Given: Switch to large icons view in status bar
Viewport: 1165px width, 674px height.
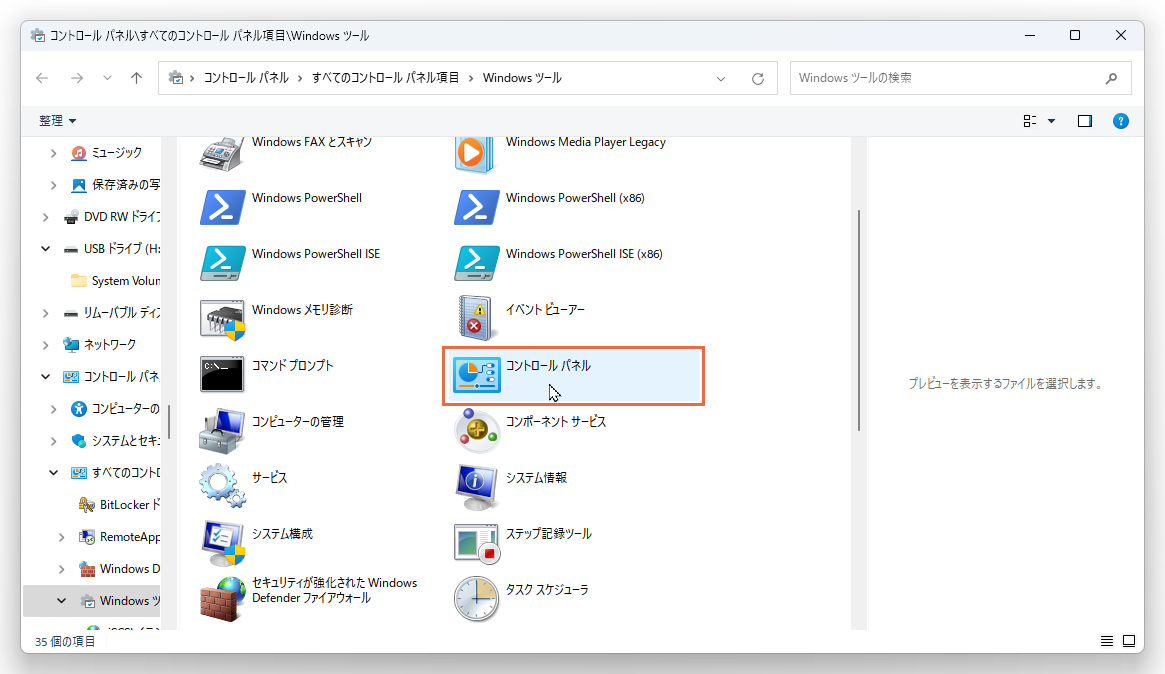Looking at the screenshot, I should [x=1129, y=641].
